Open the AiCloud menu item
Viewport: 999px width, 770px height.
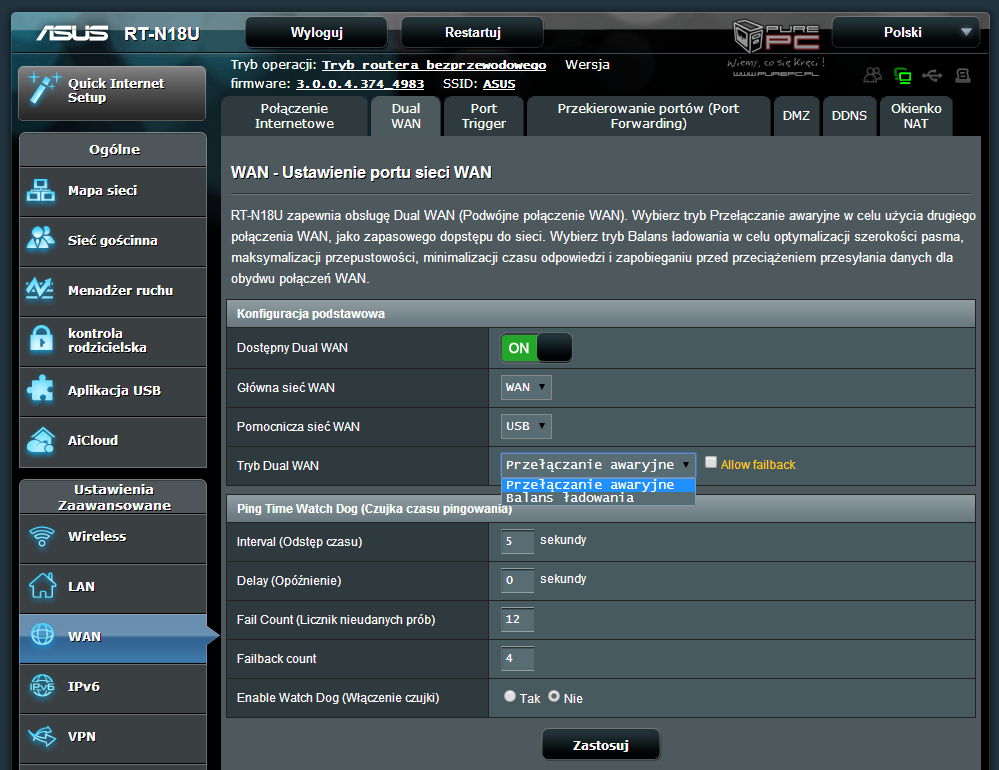pyautogui.click(x=113, y=441)
